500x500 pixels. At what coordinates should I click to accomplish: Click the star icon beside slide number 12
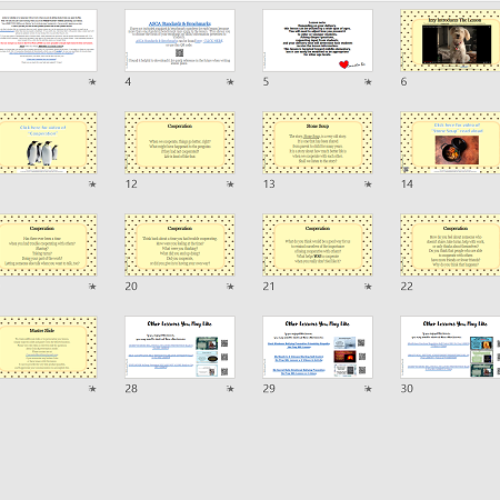pos(230,184)
